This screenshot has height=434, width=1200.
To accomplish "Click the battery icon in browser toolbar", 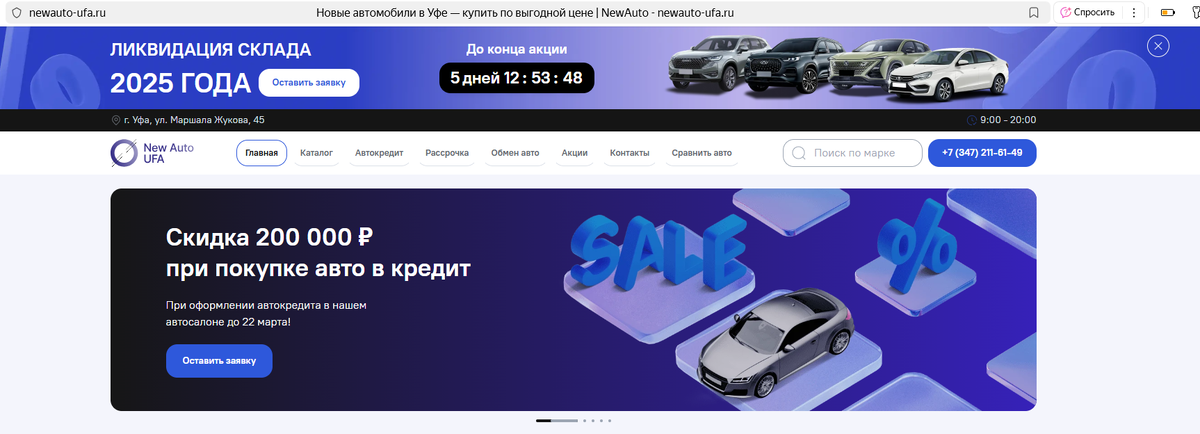I will (x=1167, y=13).
